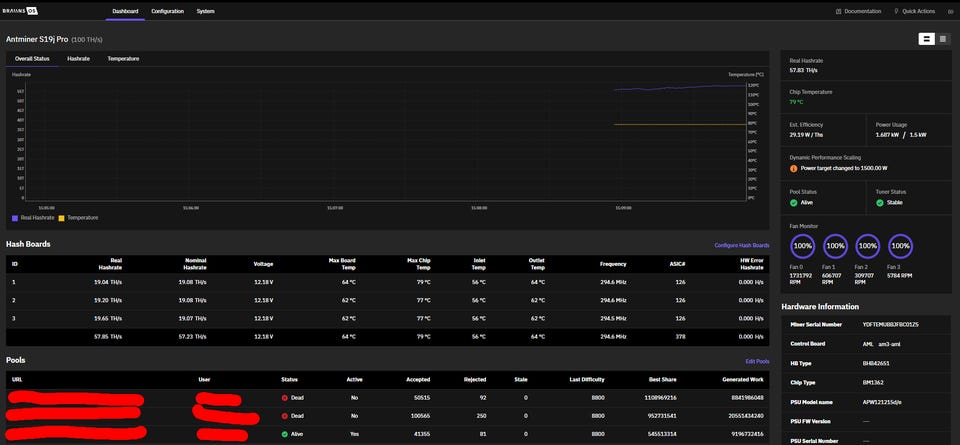This screenshot has height=445, width=960.
Task: Click the red Dead icon in the second pool row
Action: 285,416
